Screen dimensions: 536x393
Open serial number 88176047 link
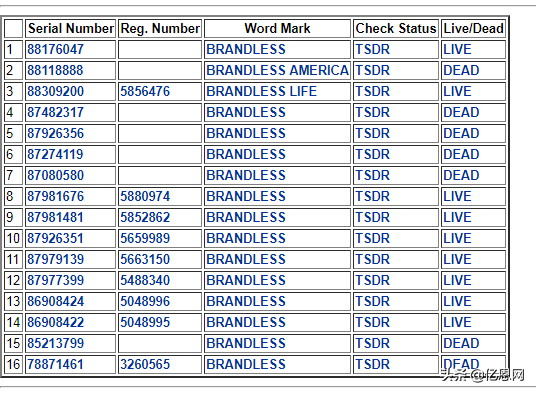(x=55, y=50)
